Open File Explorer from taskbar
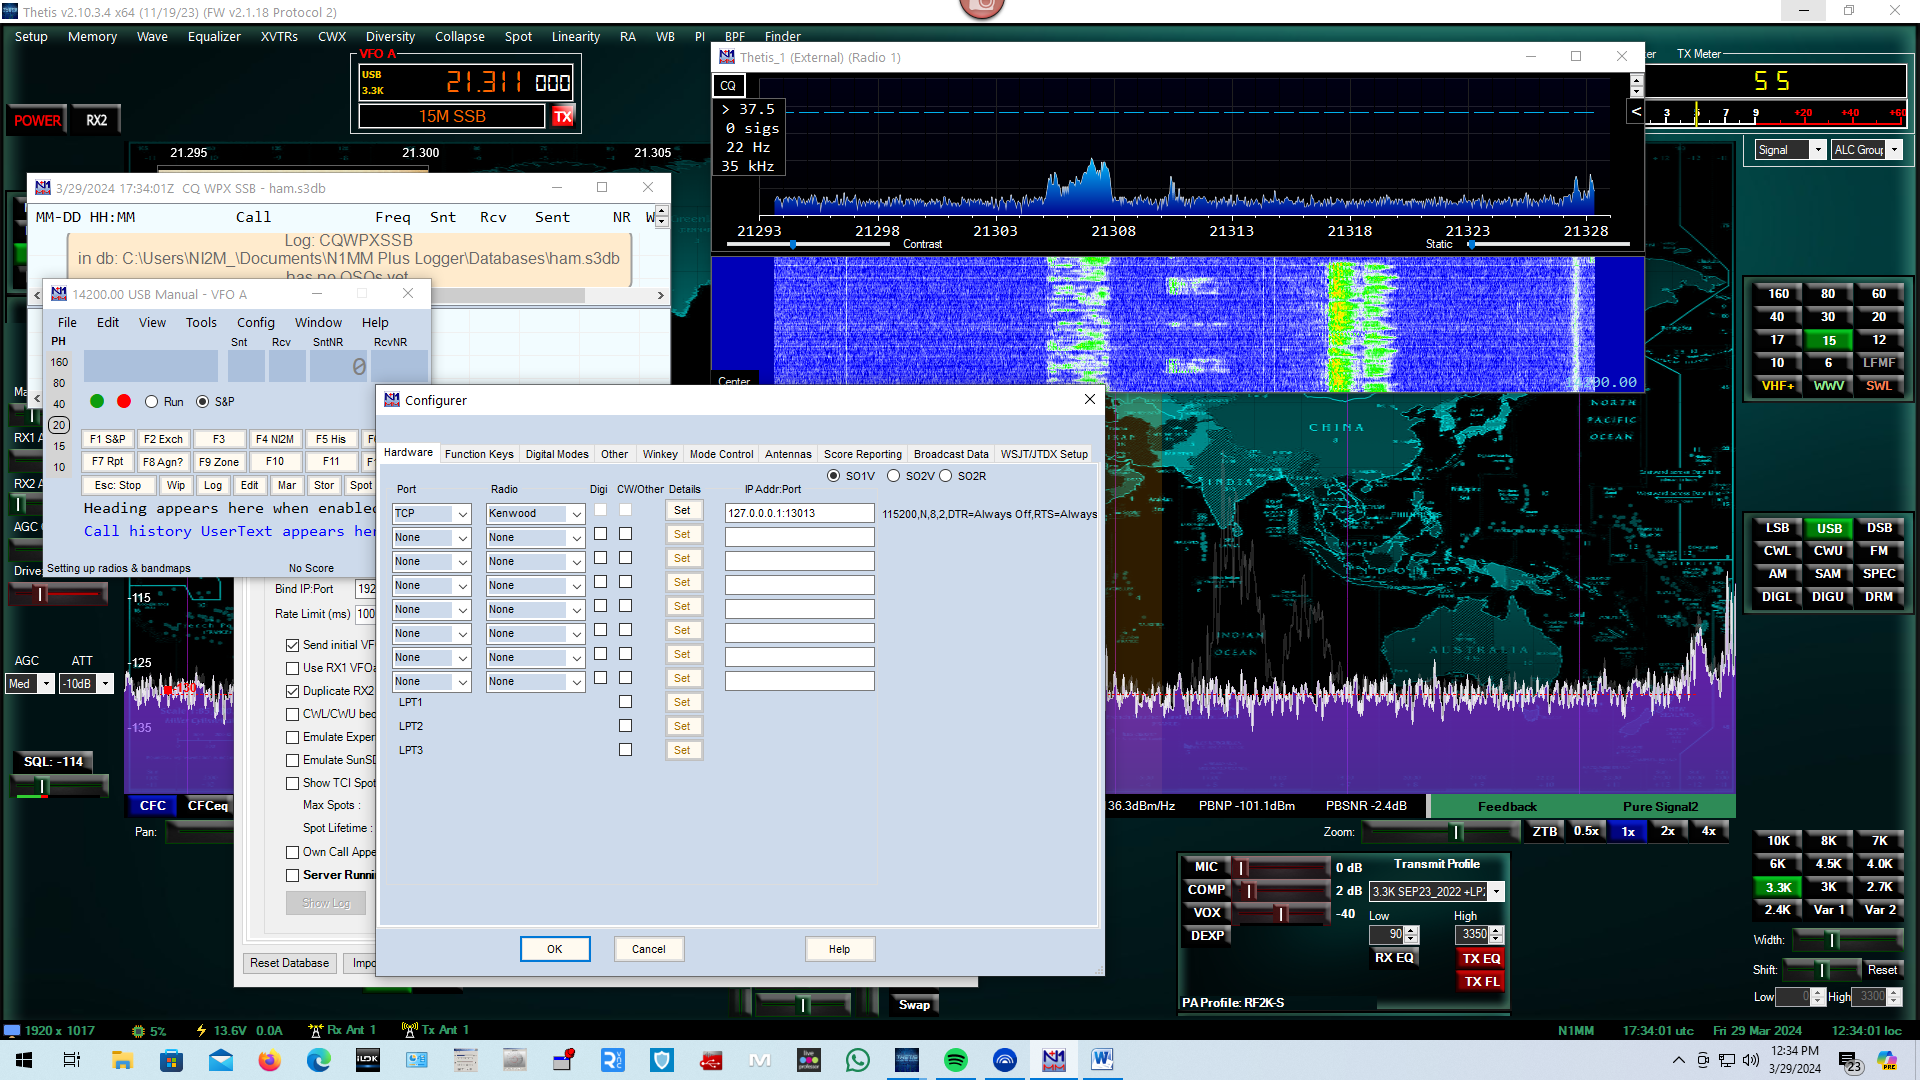 pyautogui.click(x=122, y=1060)
